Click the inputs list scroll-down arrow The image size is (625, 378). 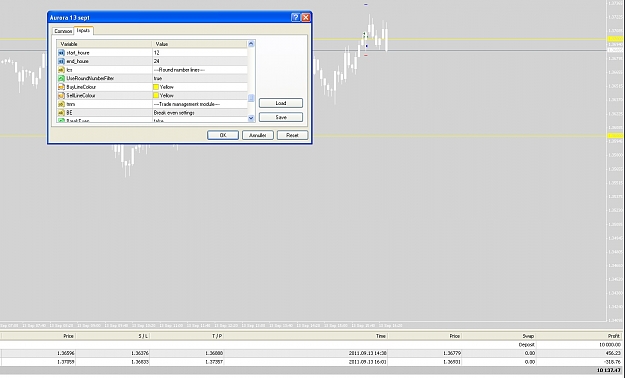coord(251,118)
